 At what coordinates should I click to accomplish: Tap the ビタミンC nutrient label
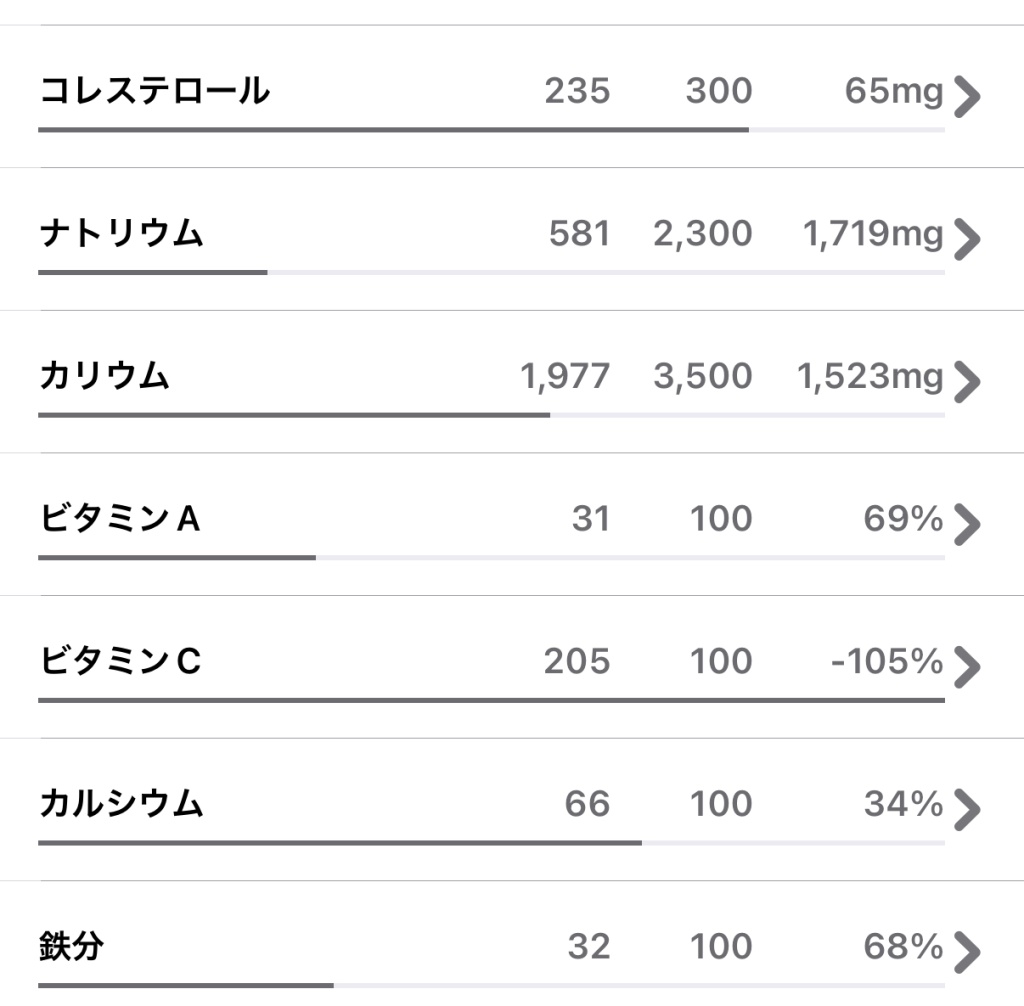120,661
